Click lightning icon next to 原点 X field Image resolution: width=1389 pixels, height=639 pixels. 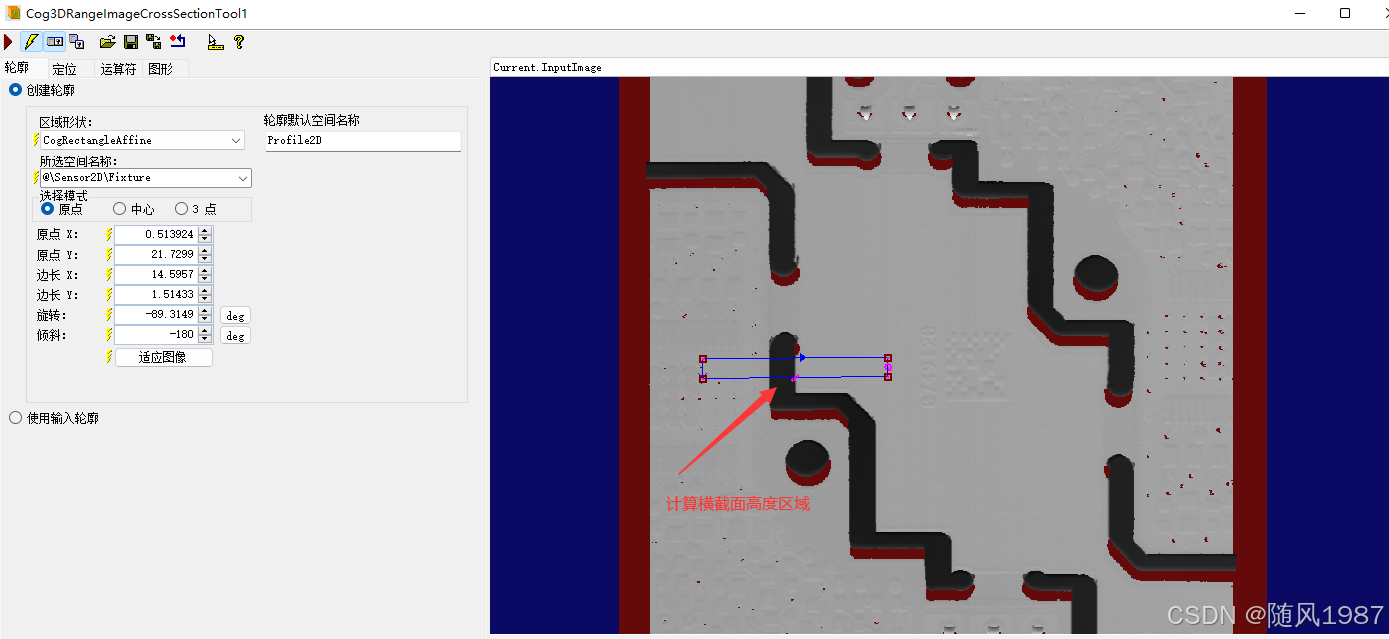click(x=109, y=234)
